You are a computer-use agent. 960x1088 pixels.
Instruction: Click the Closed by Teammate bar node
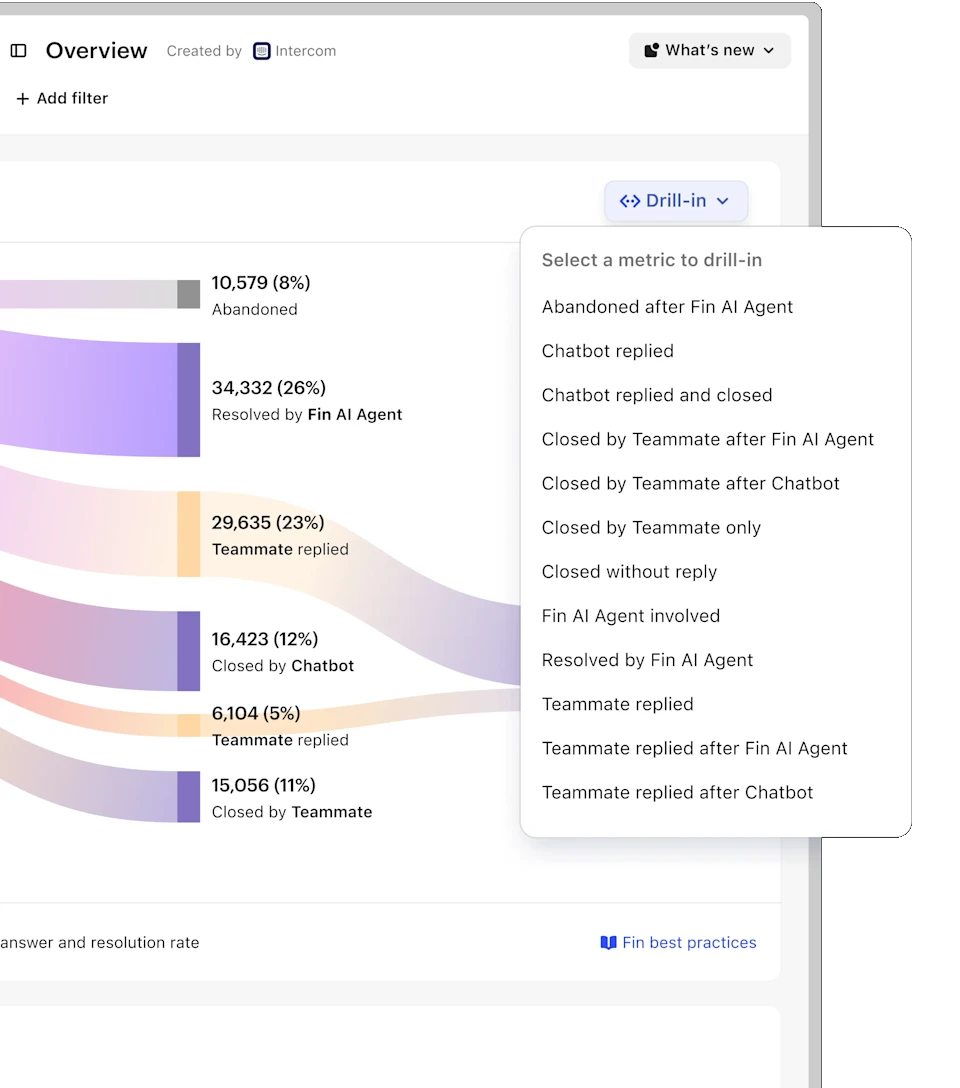[x=189, y=797]
